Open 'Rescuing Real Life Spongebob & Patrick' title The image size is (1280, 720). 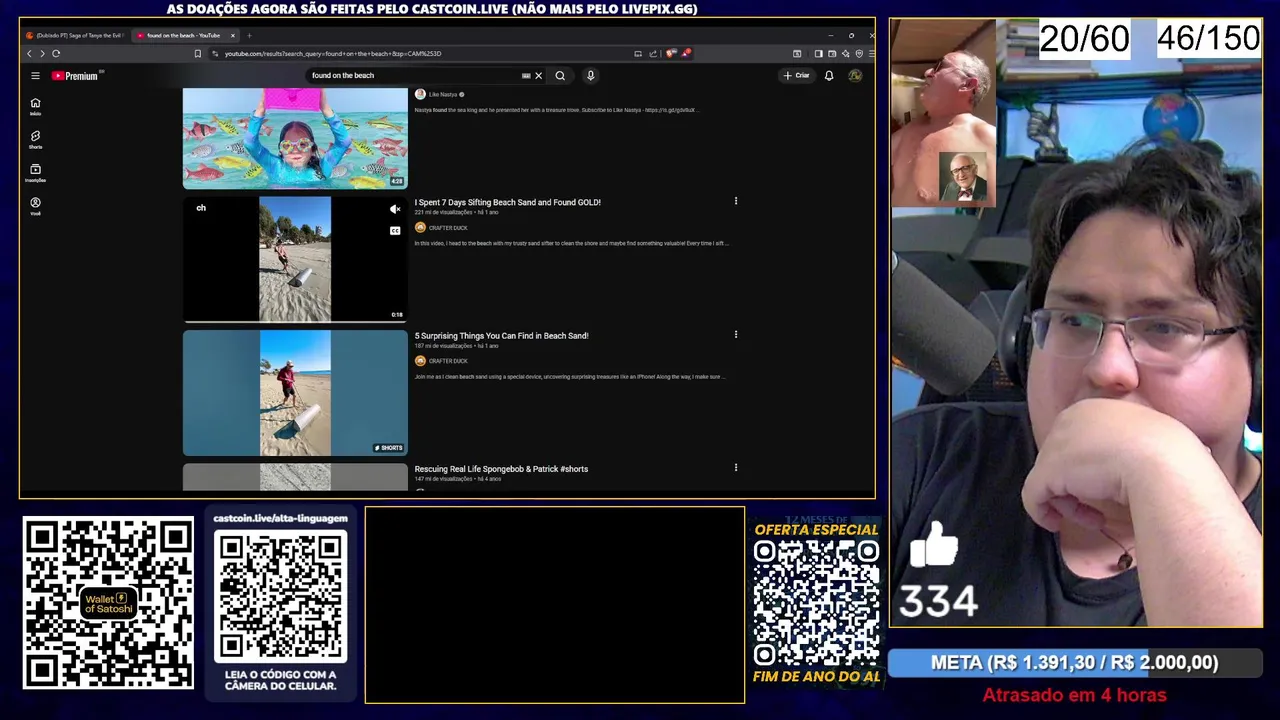click(501, 469)
